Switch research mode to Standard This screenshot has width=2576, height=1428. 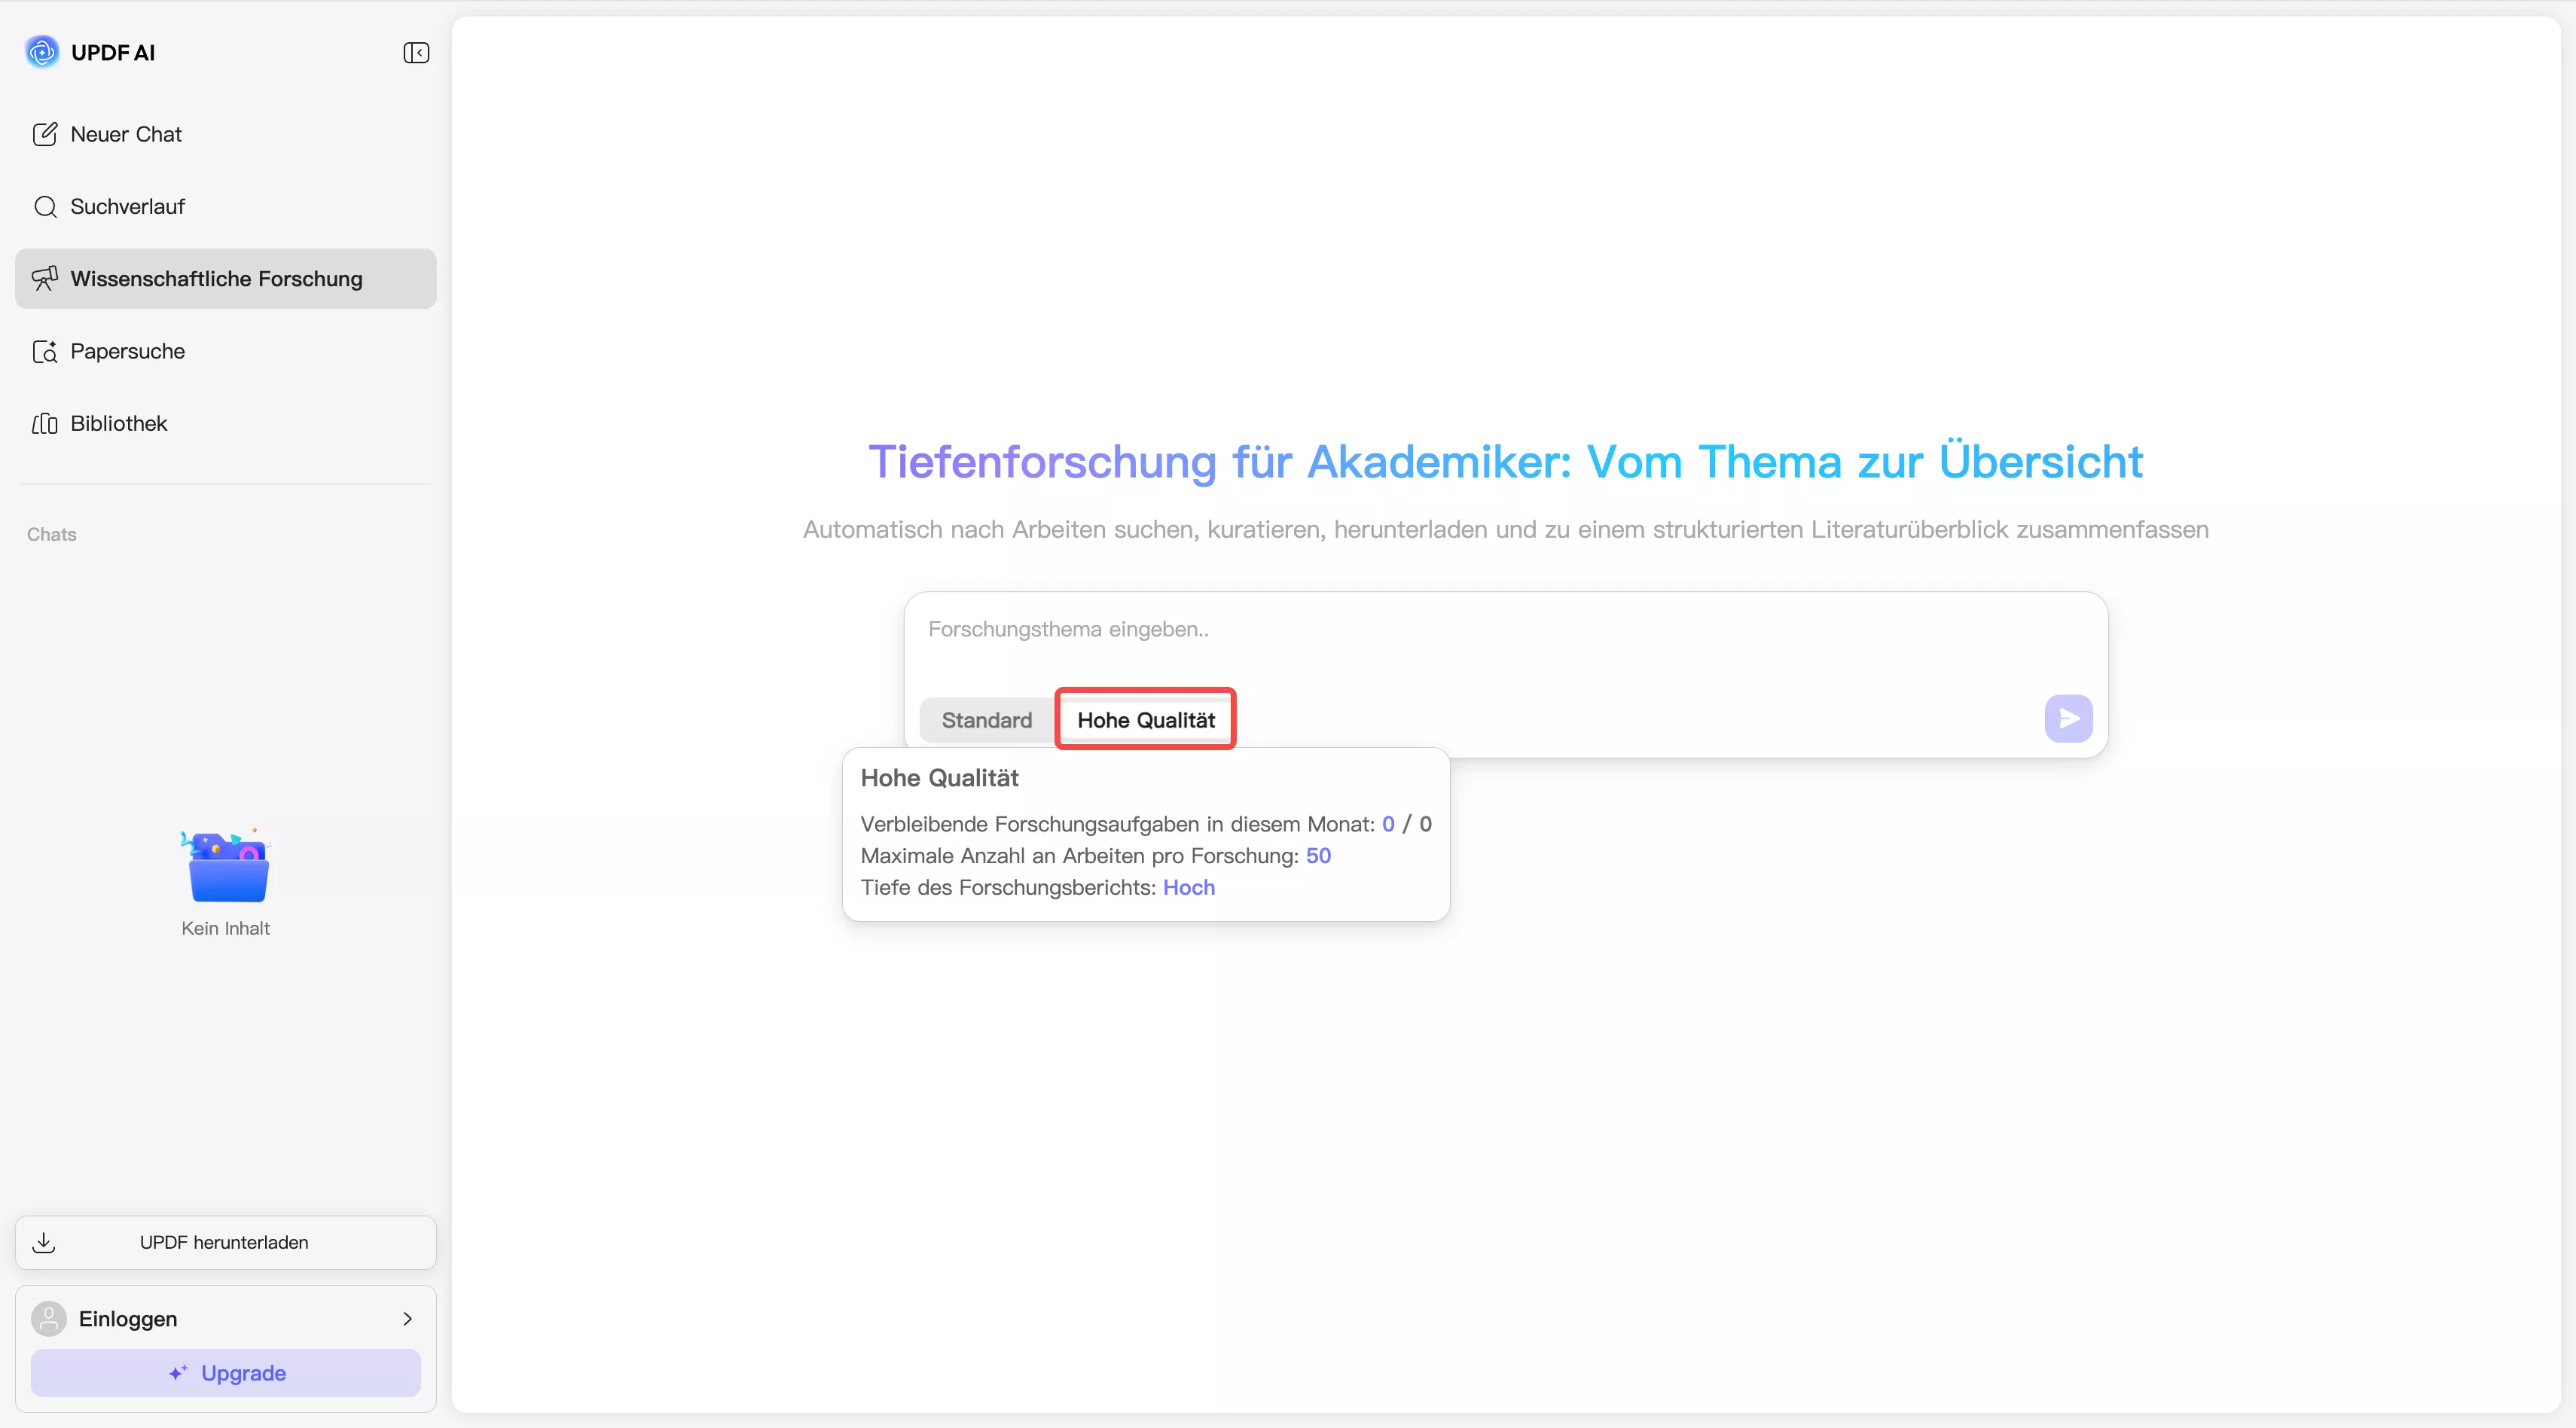tap(986, 719)
